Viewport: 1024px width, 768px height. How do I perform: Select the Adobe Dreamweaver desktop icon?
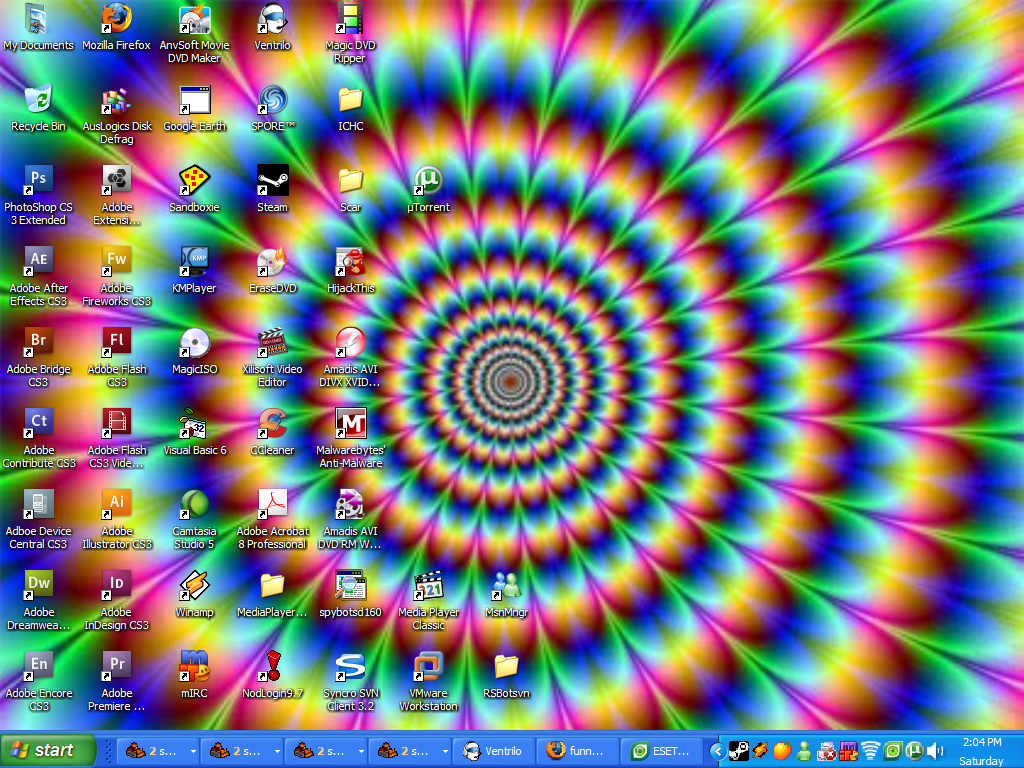click(x=38, y=586)
